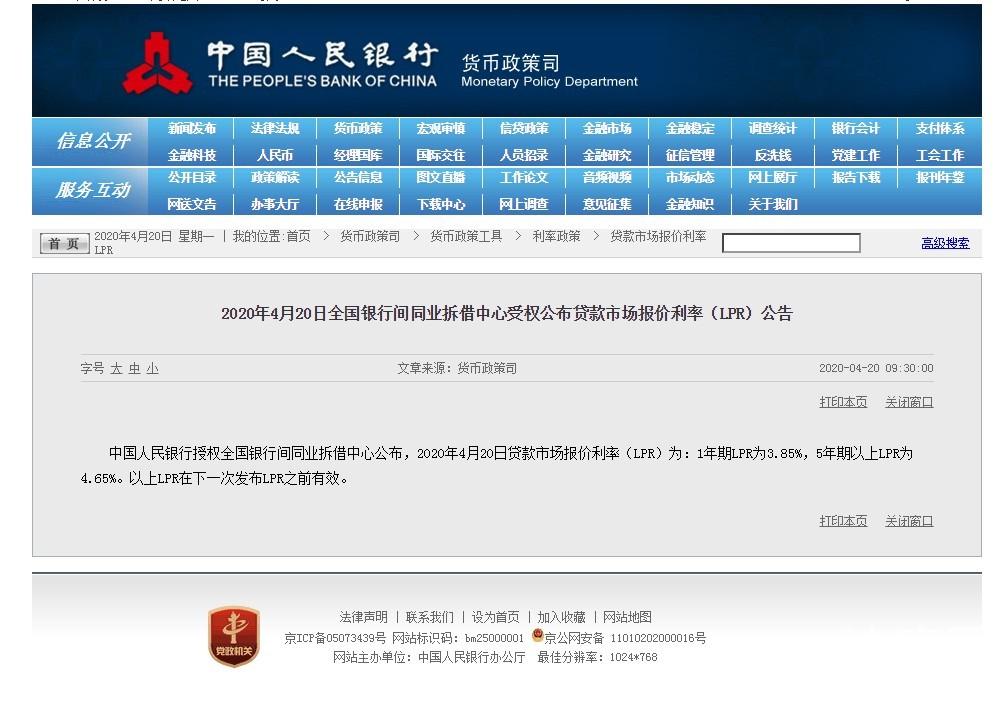Set font size to 大 (large)
Viewport: 1005px width, 702px height.
[x=116, y=368]
